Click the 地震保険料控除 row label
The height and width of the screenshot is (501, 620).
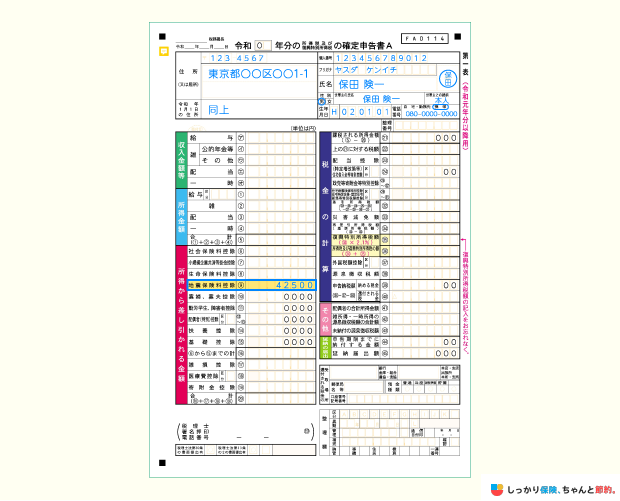point(212,285)
